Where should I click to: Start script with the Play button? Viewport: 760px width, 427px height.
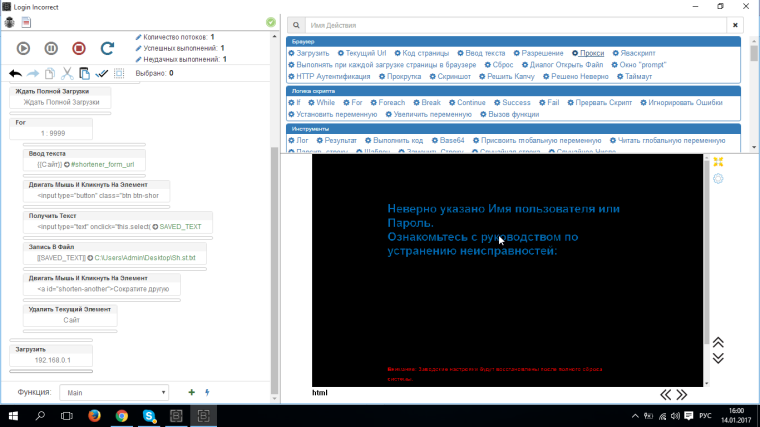pyautogui.click(x=23, y=48)
